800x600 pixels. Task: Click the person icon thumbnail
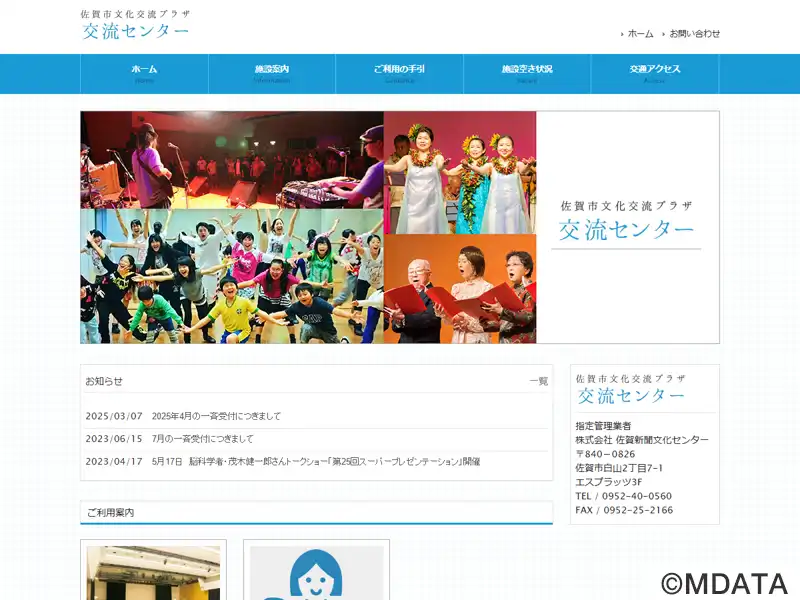(x=316, y=572)
